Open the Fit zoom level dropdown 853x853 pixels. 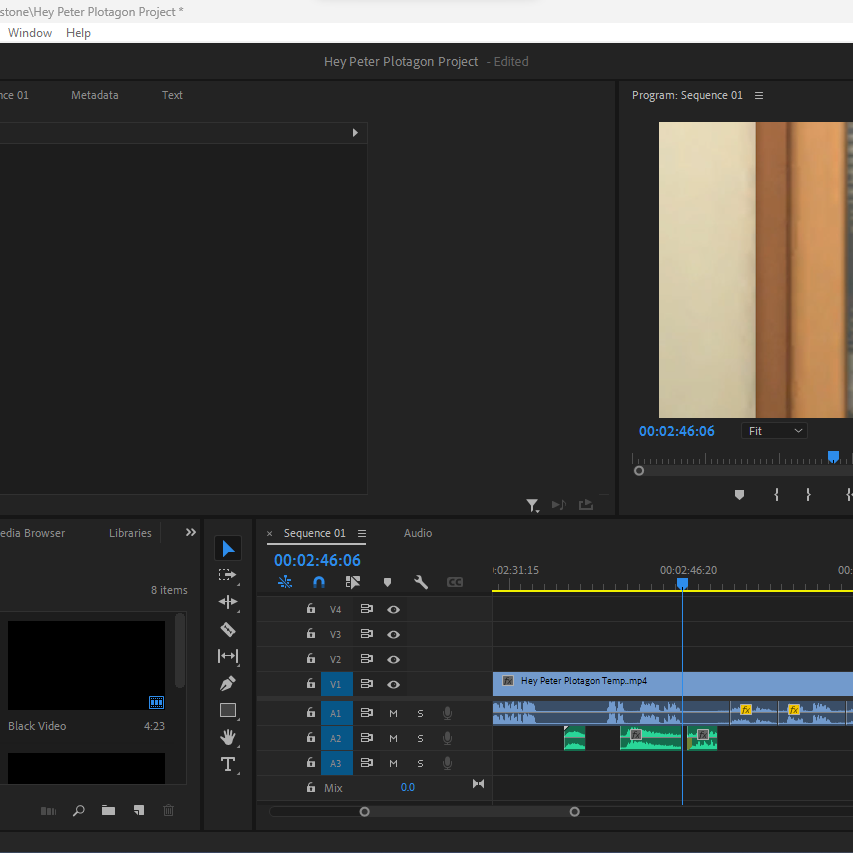coord(775,431)
